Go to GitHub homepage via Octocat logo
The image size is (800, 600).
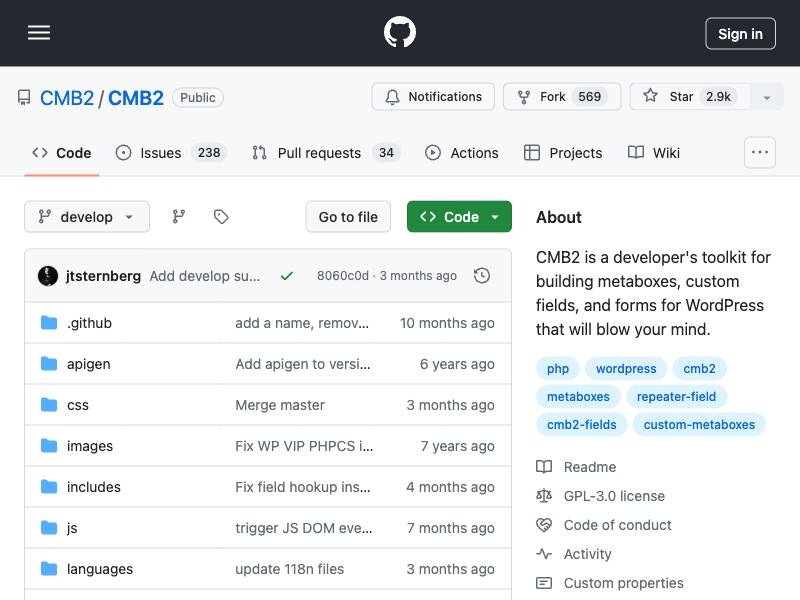coord(400,32)
